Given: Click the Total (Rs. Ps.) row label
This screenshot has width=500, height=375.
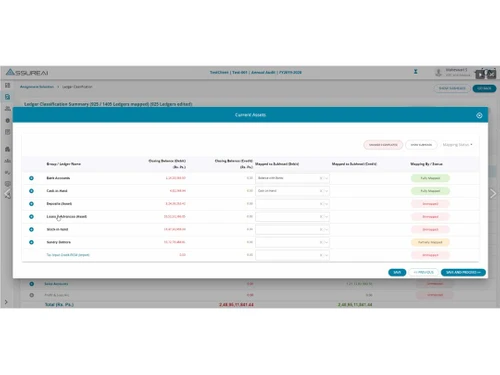Looking at the screenshot, I should tap(59, 305).
